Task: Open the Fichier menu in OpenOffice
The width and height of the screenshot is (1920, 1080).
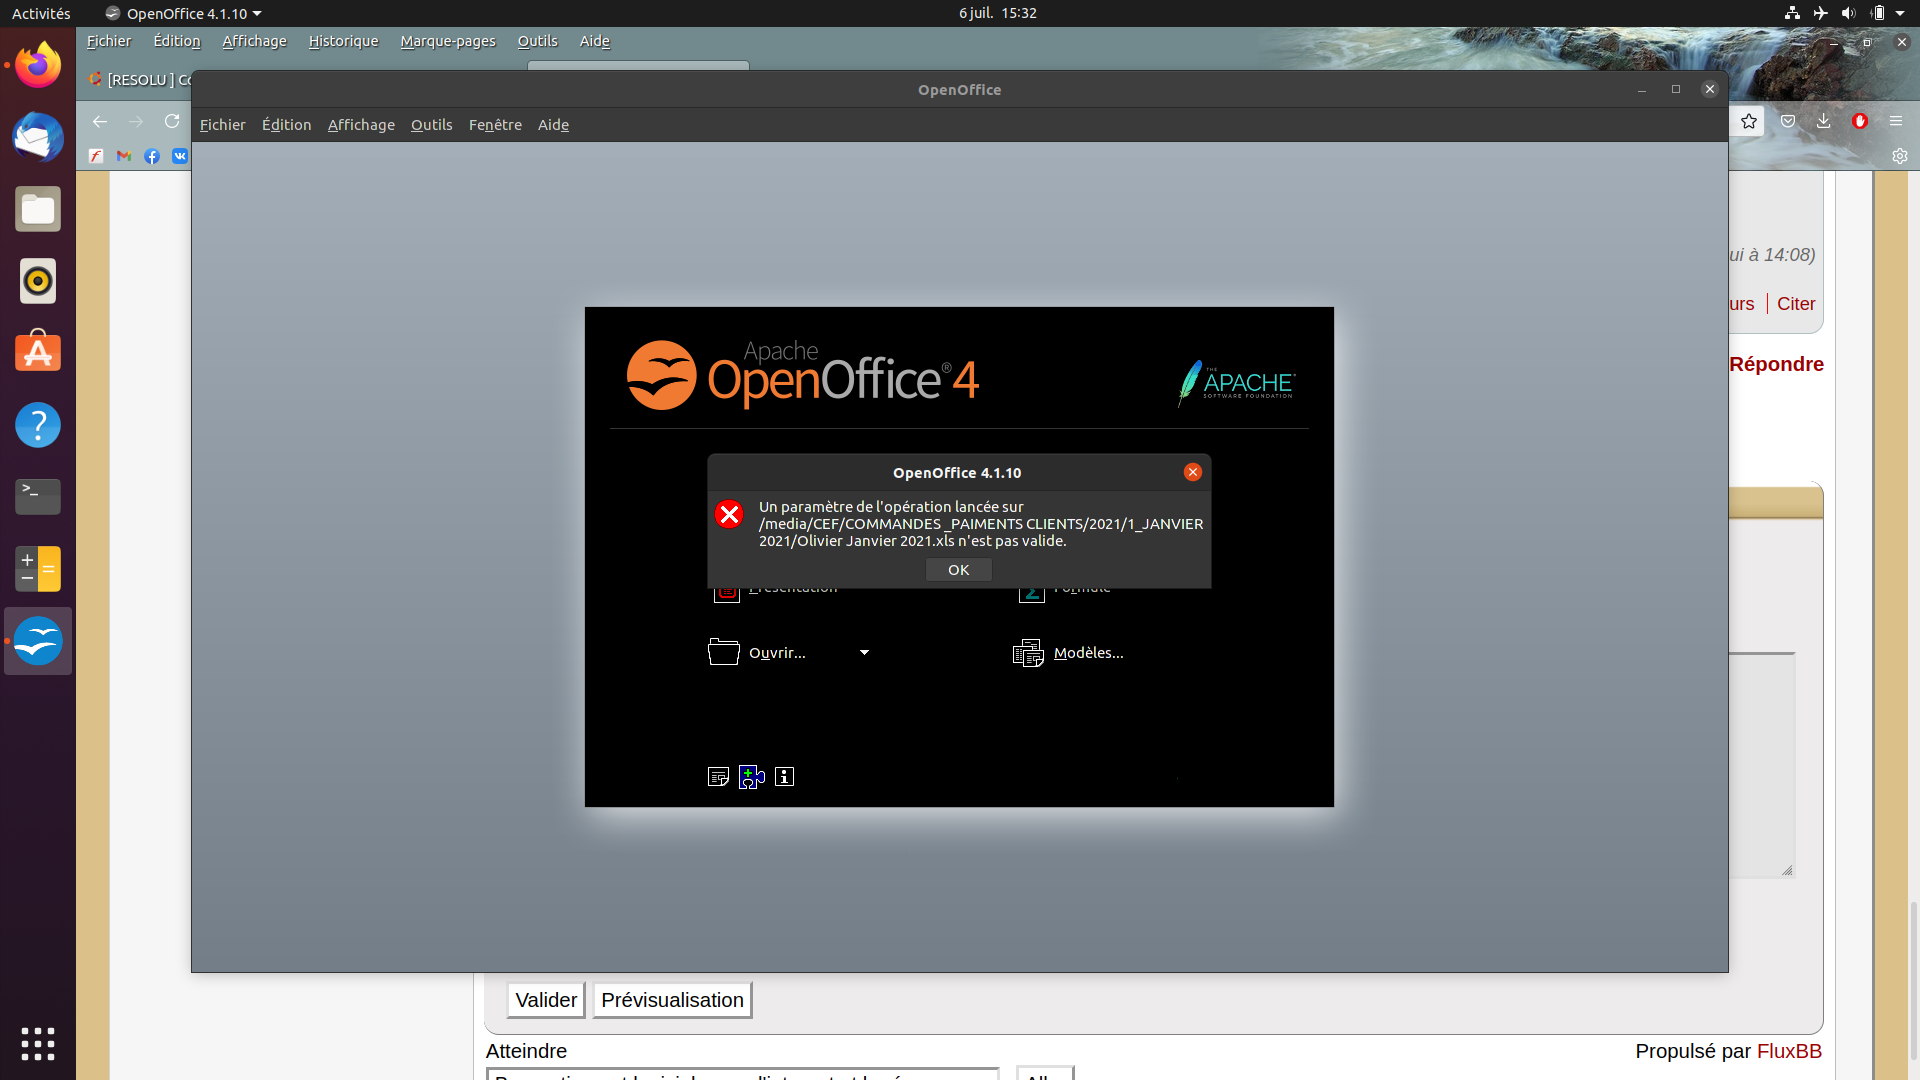Action: point(222,125)
